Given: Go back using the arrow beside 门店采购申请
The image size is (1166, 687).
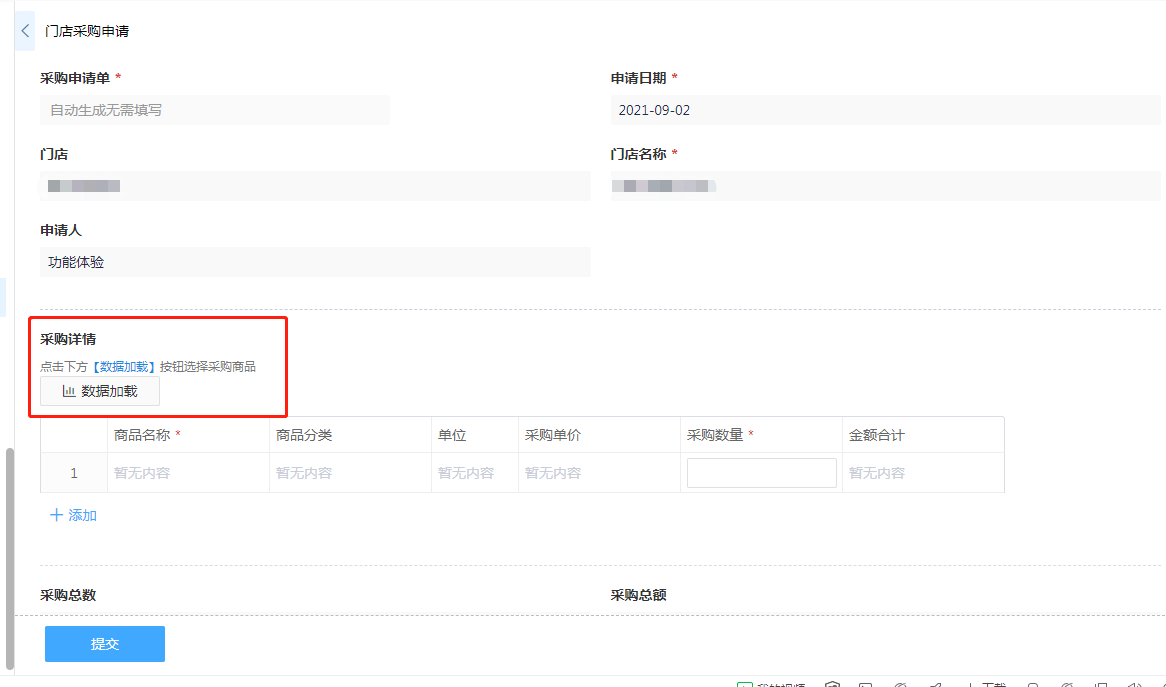Looking at the screenshot, I should [25, 31].
